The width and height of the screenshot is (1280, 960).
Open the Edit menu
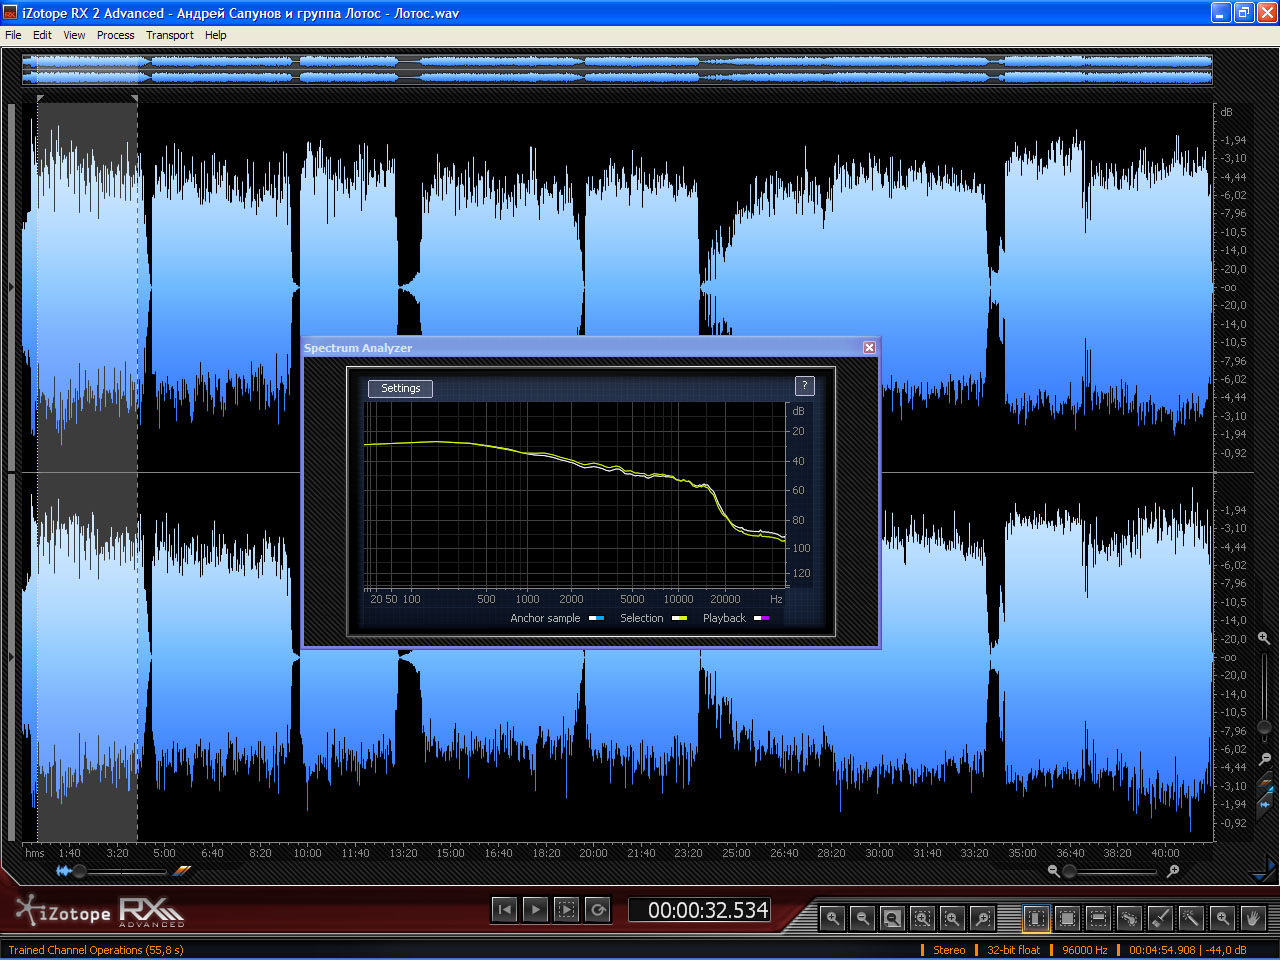(x=42, y=35)
